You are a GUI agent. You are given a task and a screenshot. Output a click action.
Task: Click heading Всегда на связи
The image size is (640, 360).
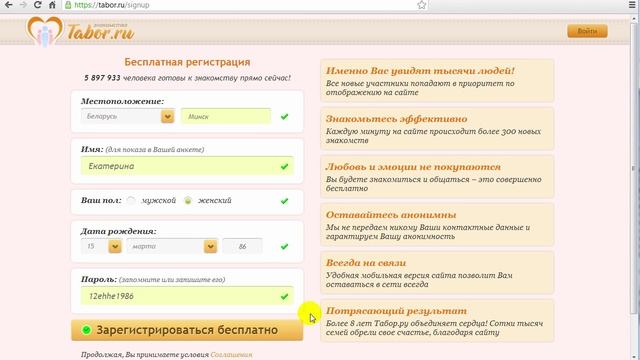click(366, 263)
